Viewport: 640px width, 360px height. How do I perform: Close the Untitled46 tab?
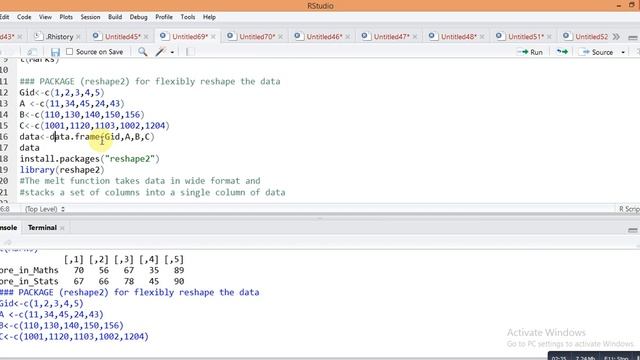coord(348,37)
